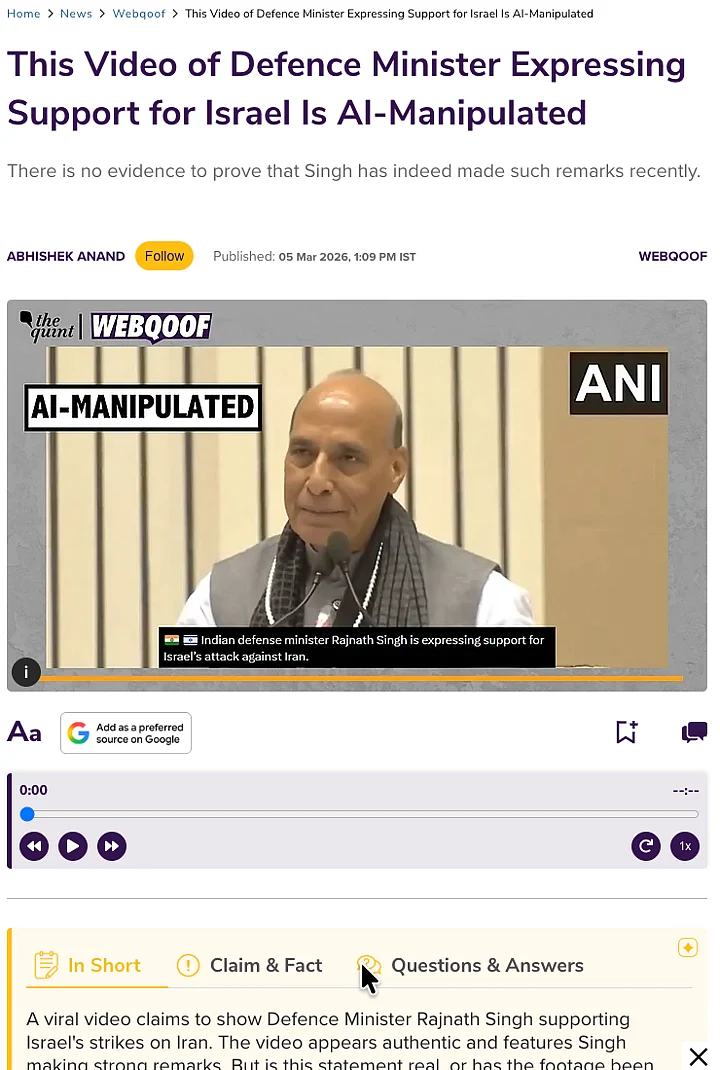
Task: Add as a preferred source on Google
Action: click(126, 733)
